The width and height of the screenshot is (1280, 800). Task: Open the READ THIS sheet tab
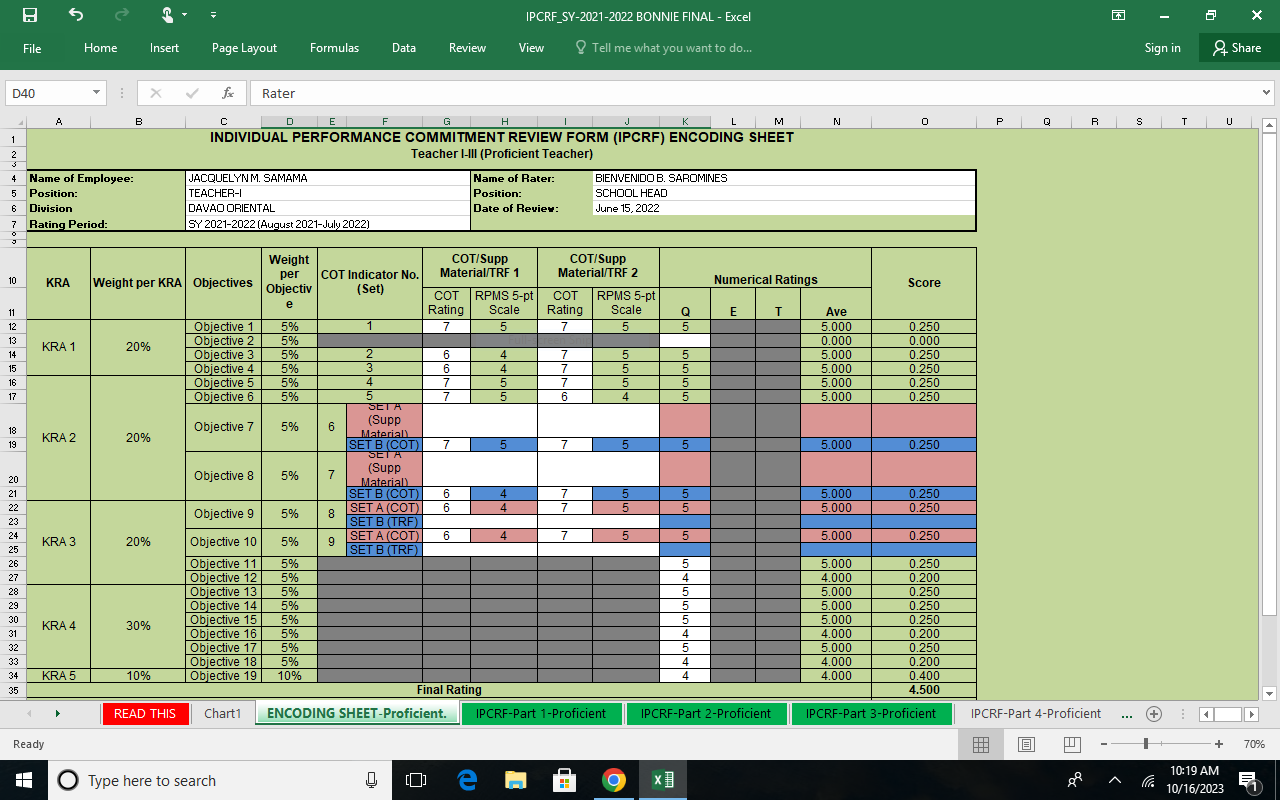pyautogui.click(x=145, y=713)
